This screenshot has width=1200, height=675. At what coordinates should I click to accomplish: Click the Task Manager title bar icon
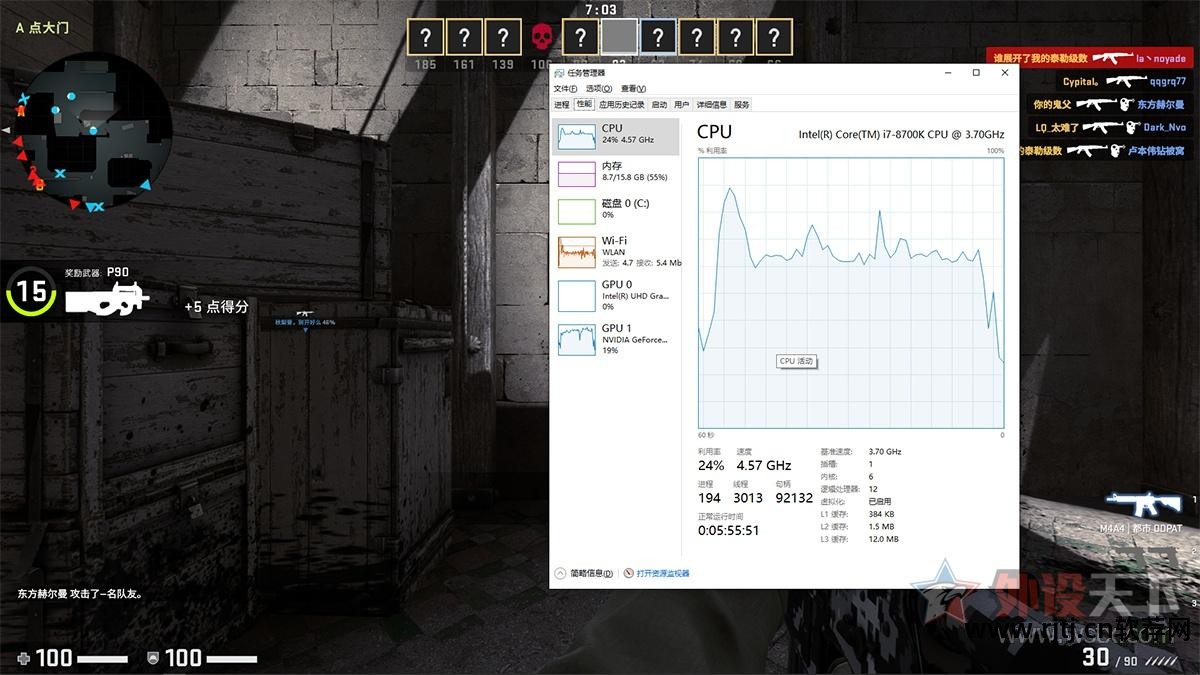tap(560, 73)
